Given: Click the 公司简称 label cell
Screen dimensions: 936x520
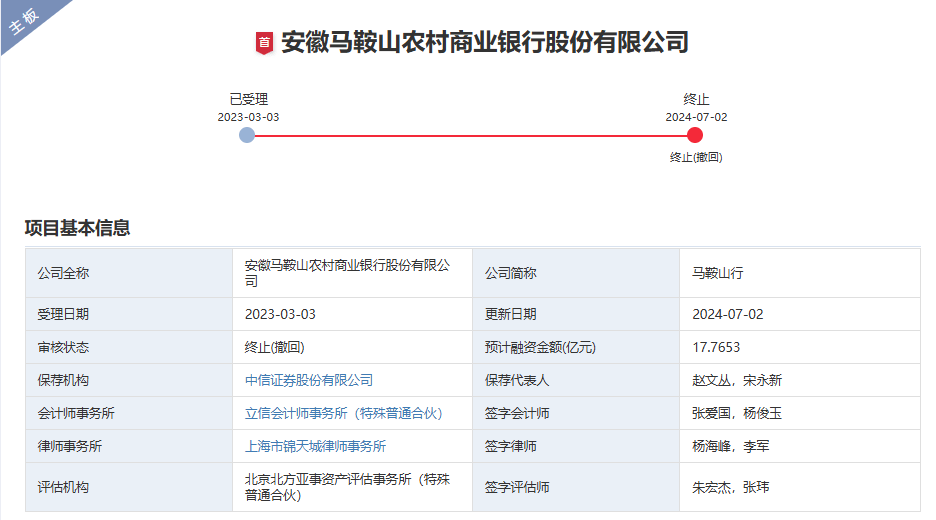Looking at the screenshot, I should point(576,273).
